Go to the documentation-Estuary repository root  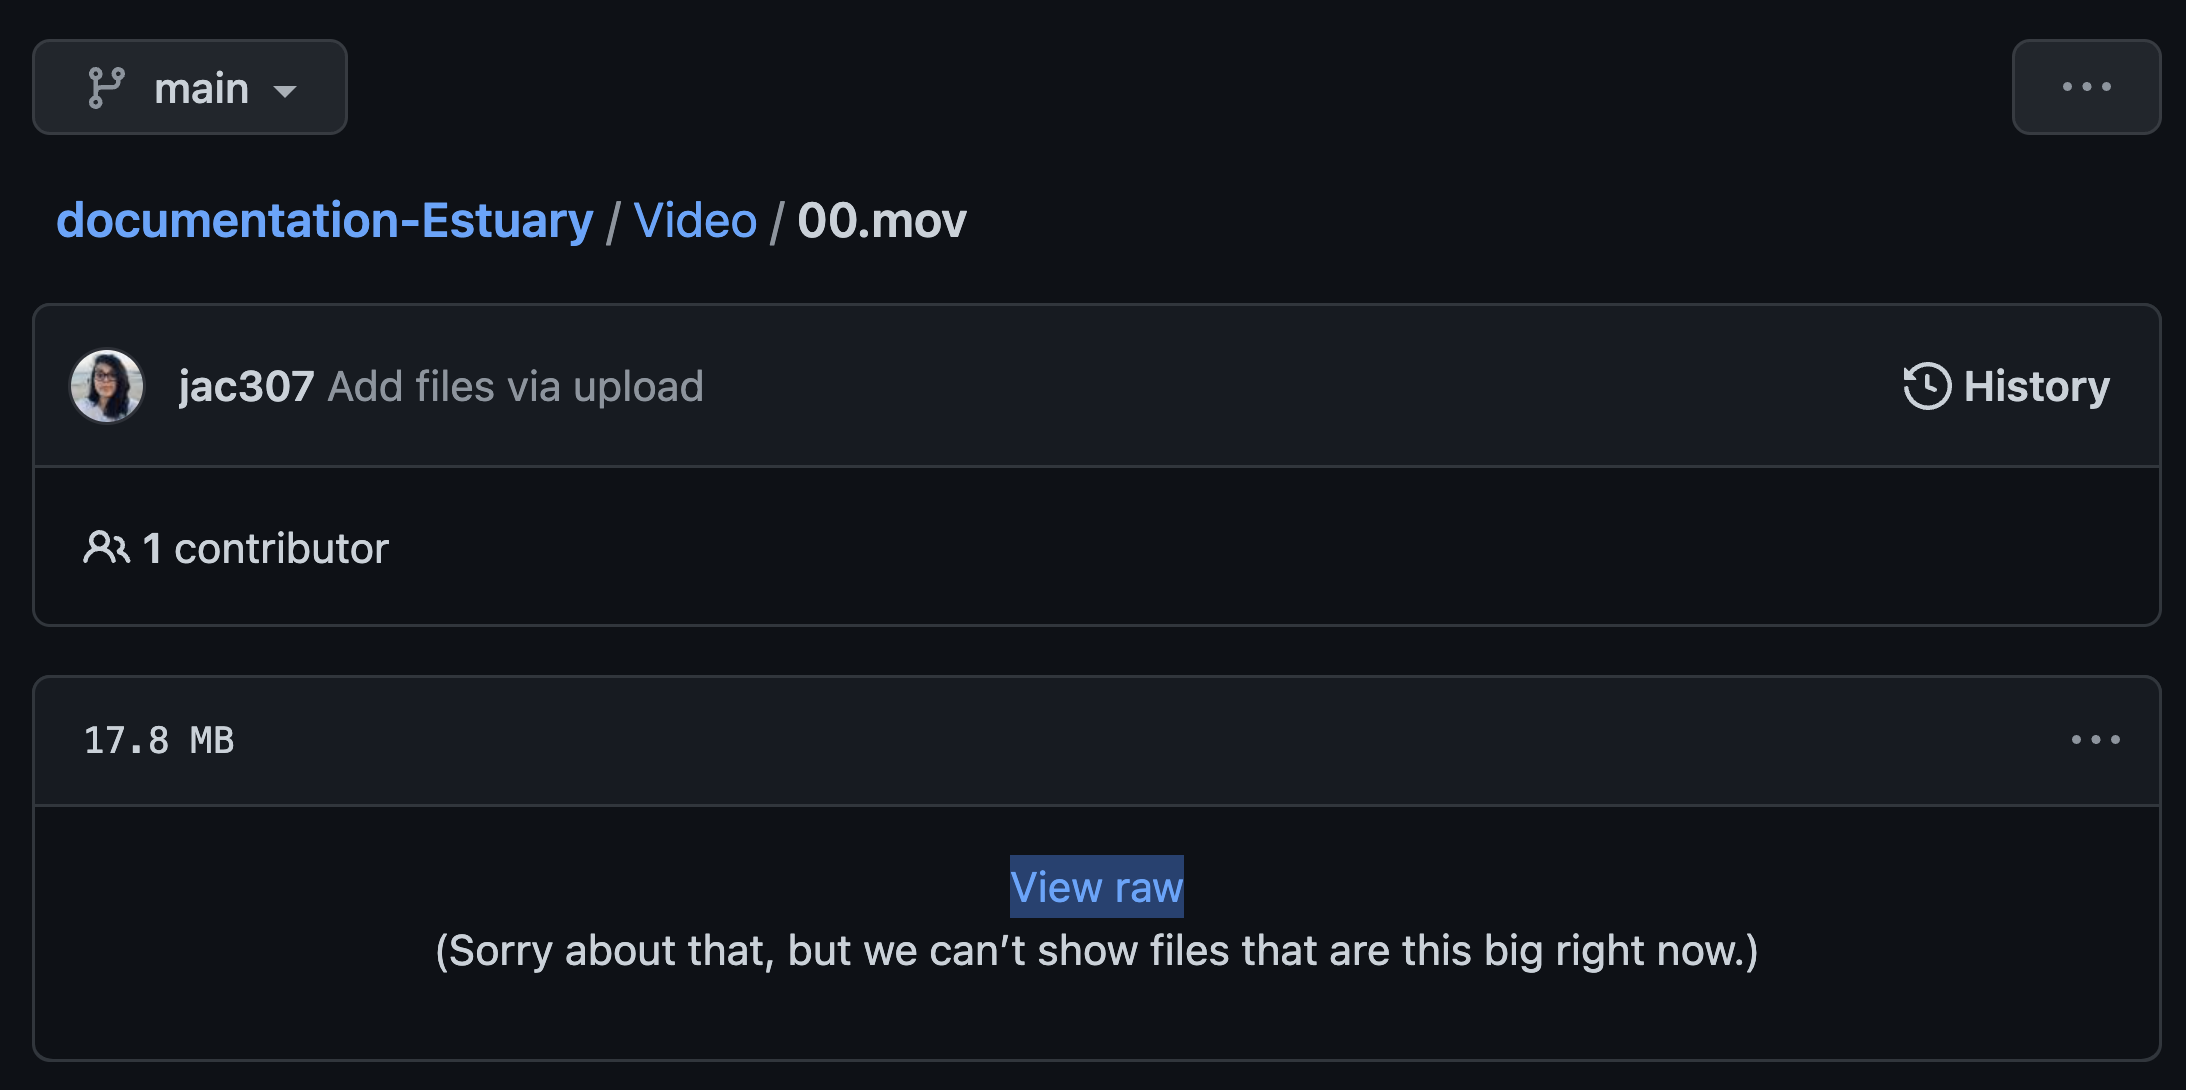pyautogui.click(x=324, y=220)
